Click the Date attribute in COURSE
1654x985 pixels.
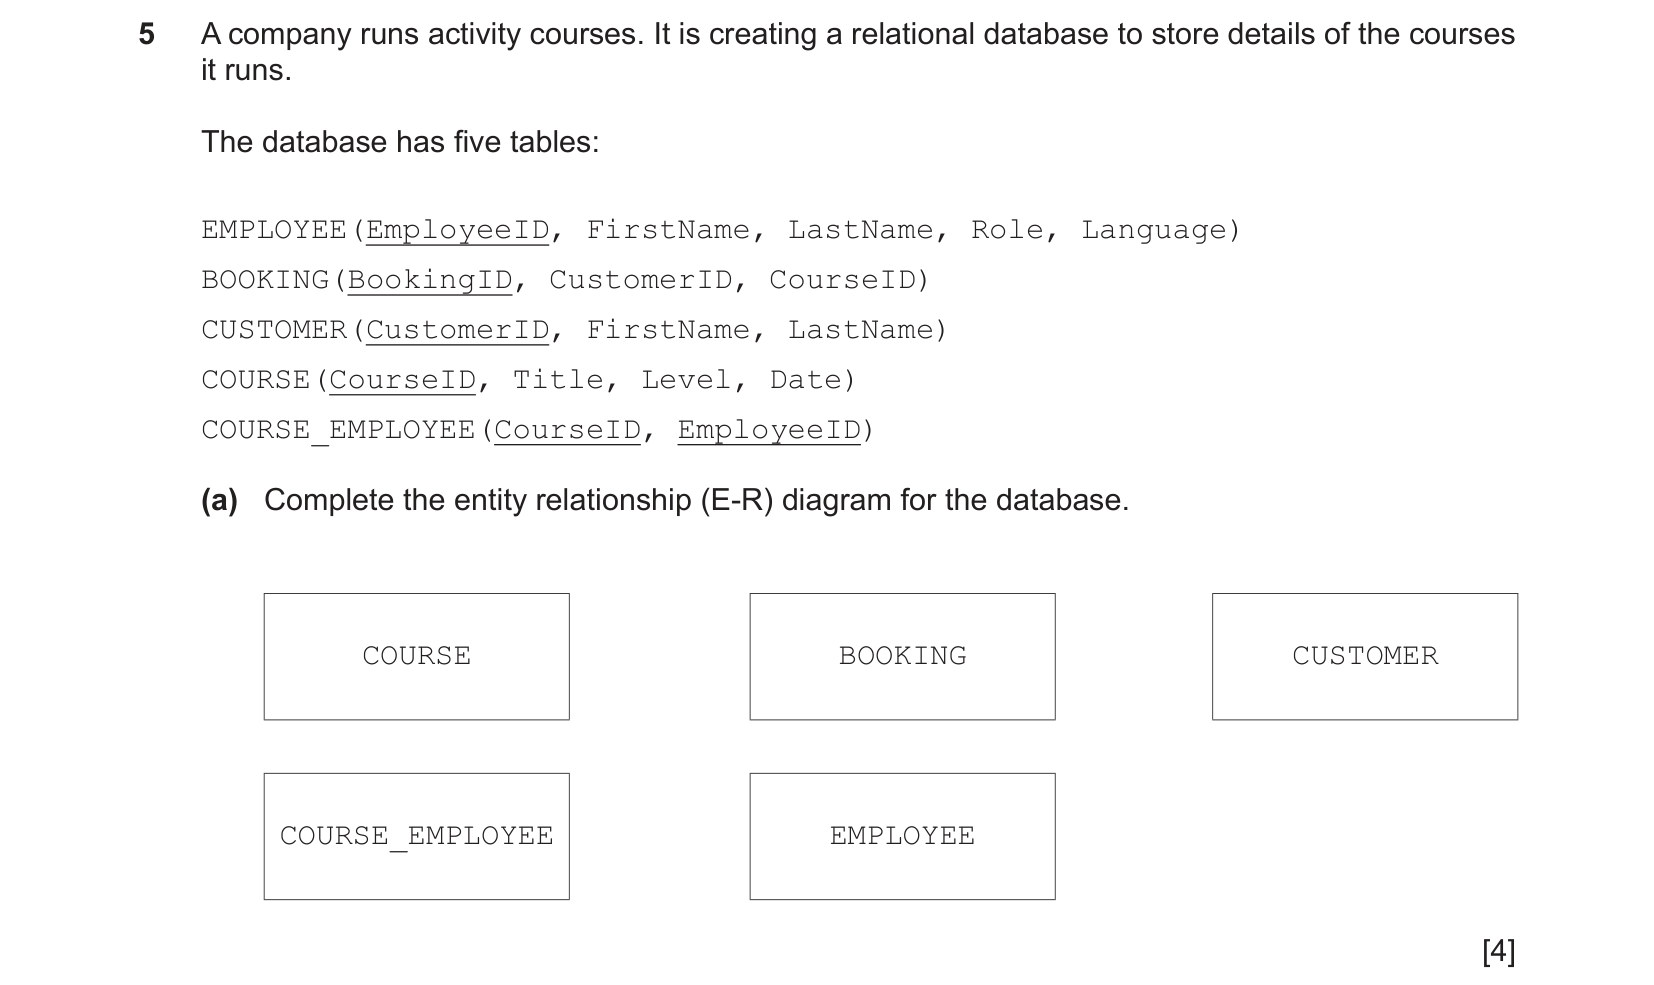tap(806, 381)
